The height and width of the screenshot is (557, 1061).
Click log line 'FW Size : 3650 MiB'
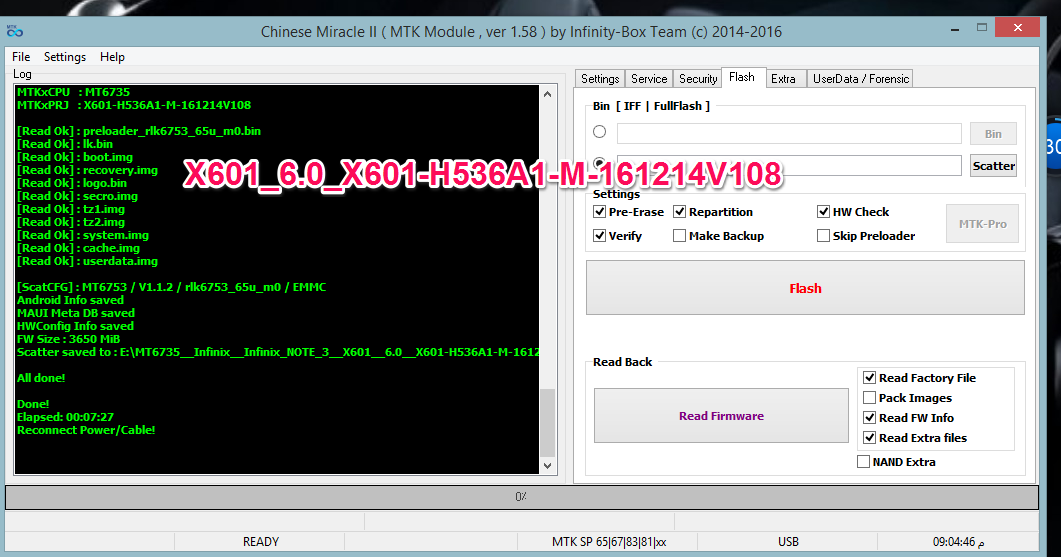(68, 339)
